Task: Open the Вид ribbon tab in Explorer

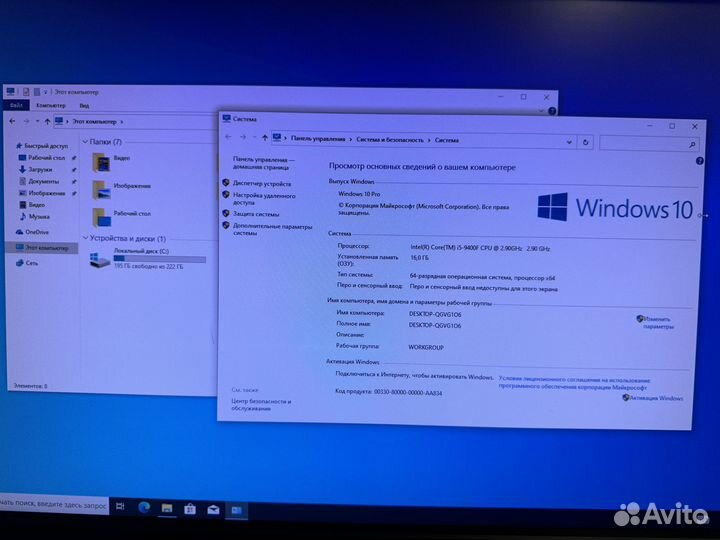Action: pyautogui.click(x=84, y=105)
